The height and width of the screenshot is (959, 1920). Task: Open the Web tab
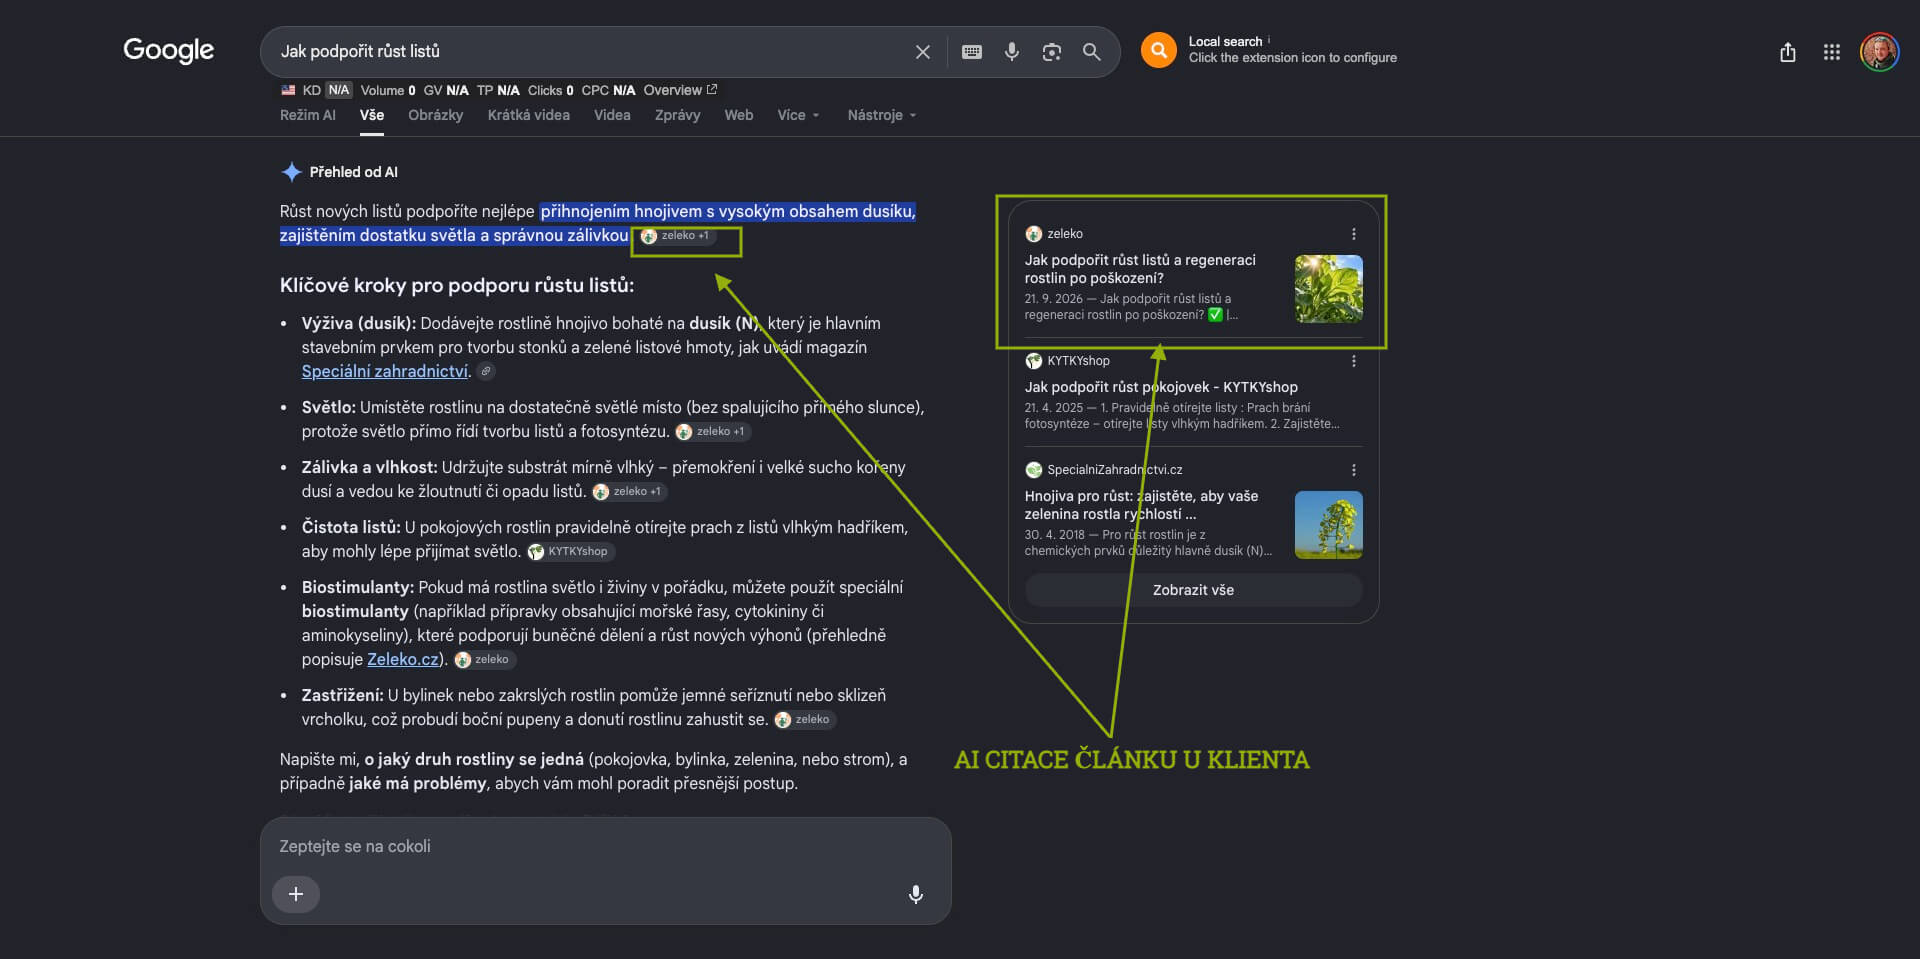point(739,115)
